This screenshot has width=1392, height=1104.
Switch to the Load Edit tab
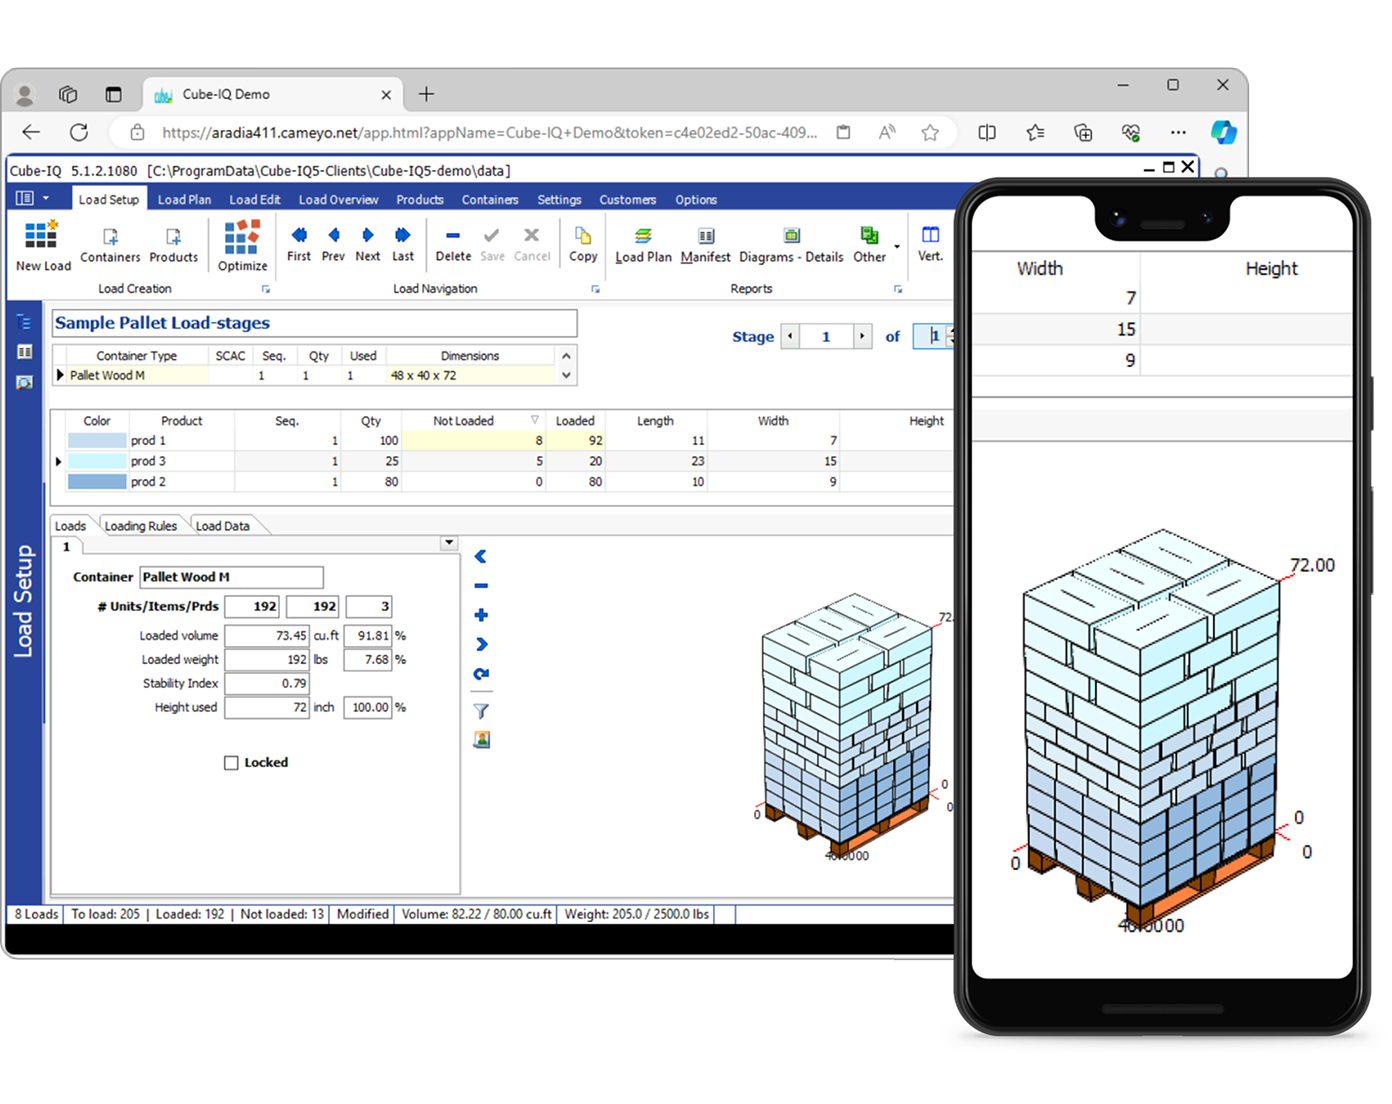(255, 199)
